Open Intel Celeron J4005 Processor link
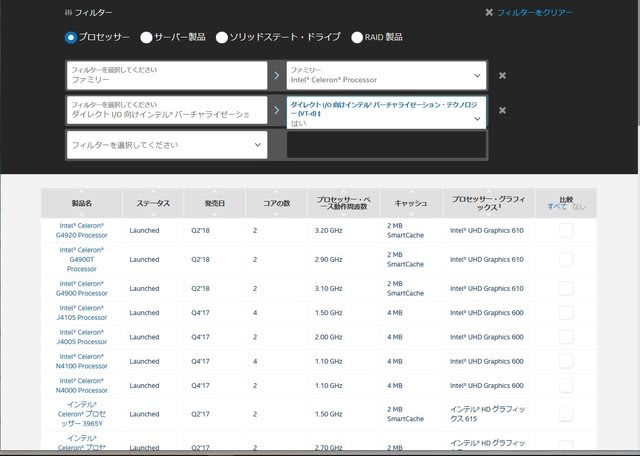Viewport: 640px width, 456px height. pos(82,337)
